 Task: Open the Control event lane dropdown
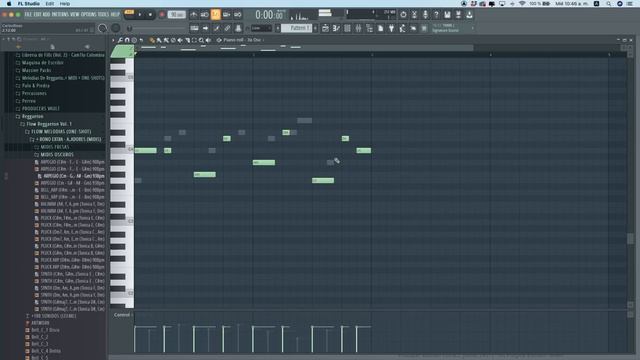click(122, 315)
